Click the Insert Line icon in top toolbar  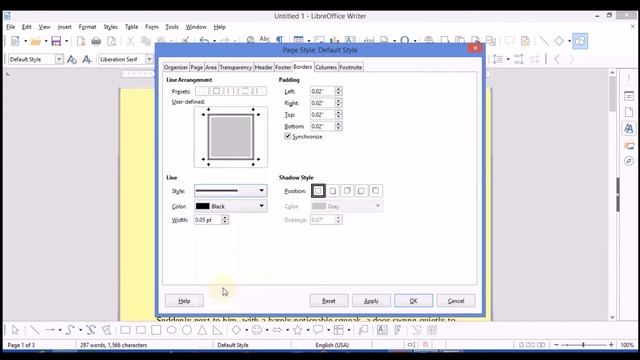tap(543, 41)
